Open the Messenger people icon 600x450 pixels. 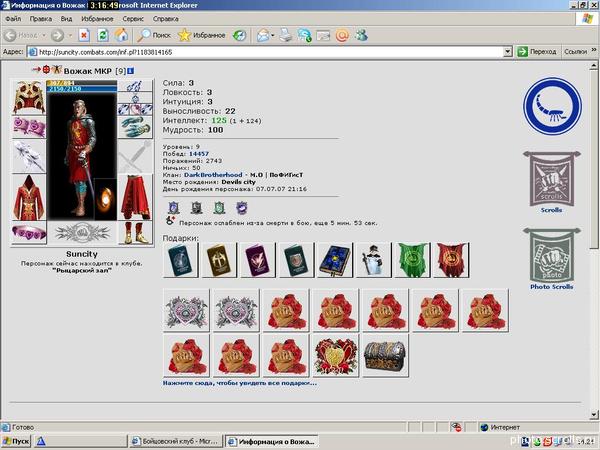coord(361,35)
